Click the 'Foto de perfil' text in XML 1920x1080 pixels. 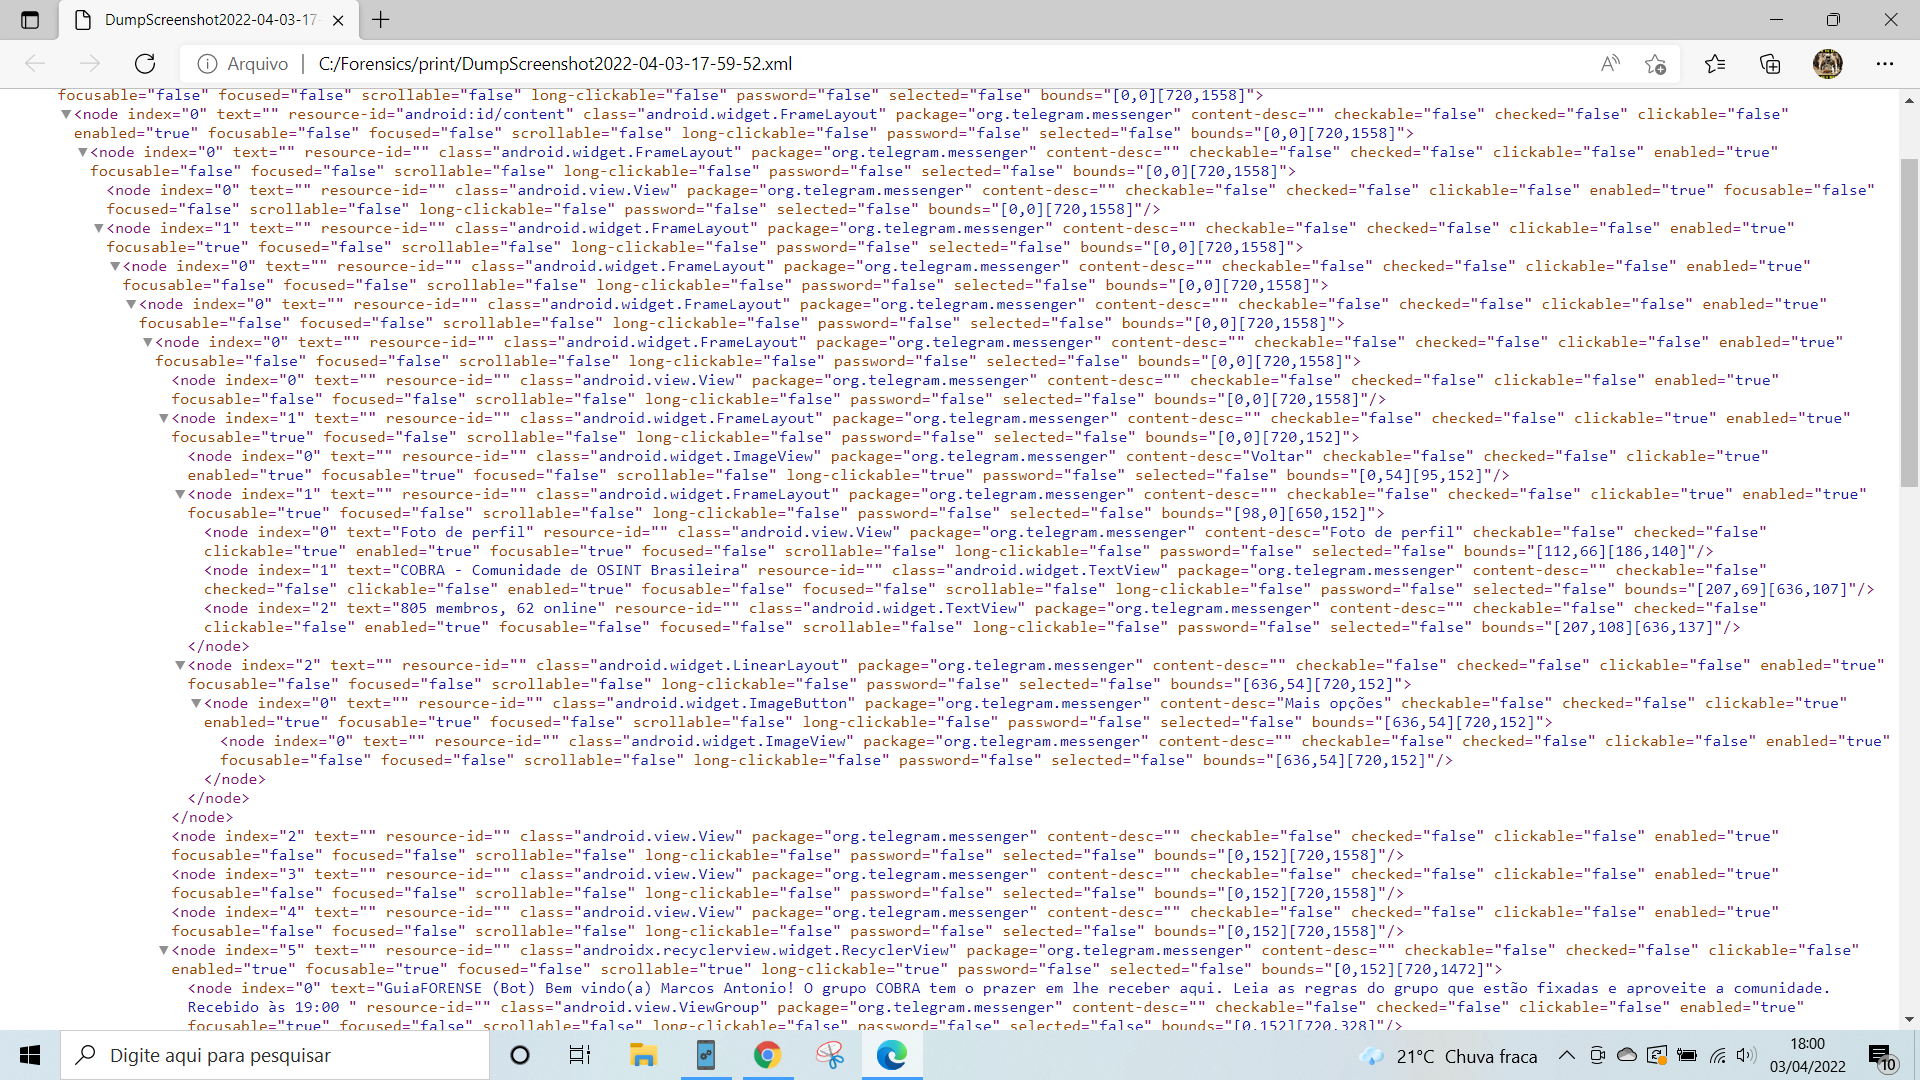point(462,532)
